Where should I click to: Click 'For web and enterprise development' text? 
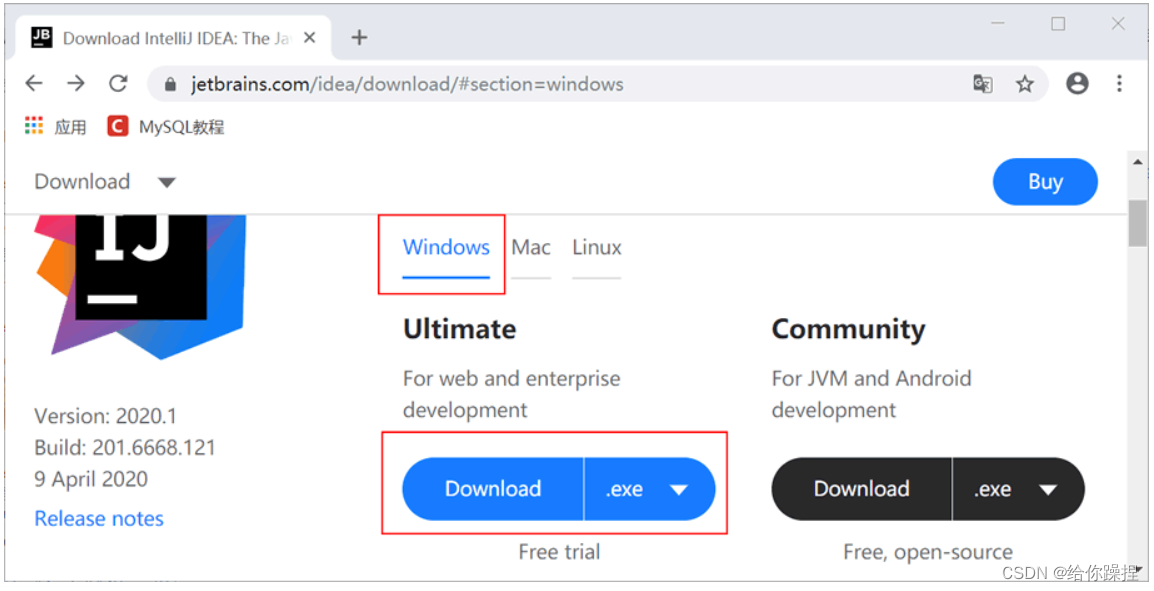pyautogui.click(x=511, y=394)
